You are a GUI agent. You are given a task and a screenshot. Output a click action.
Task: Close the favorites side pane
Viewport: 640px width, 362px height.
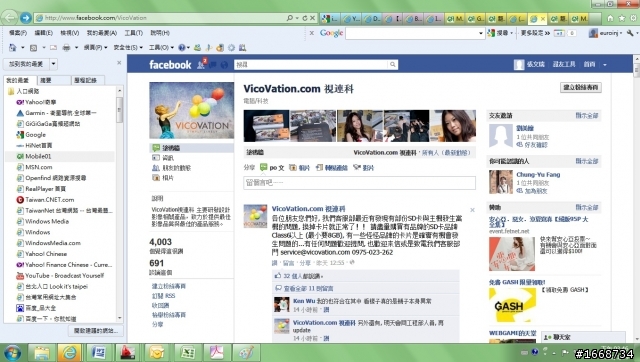[x=119, y=63]
